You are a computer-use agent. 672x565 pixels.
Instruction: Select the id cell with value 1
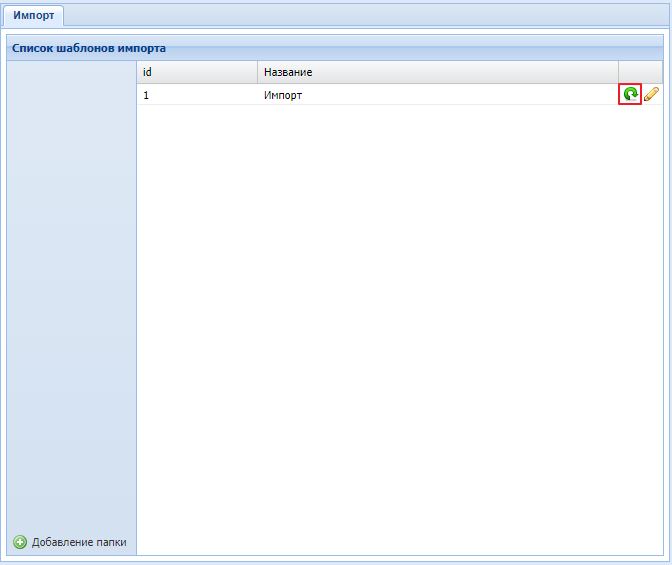pyautogui.click(x=197, y=95)
